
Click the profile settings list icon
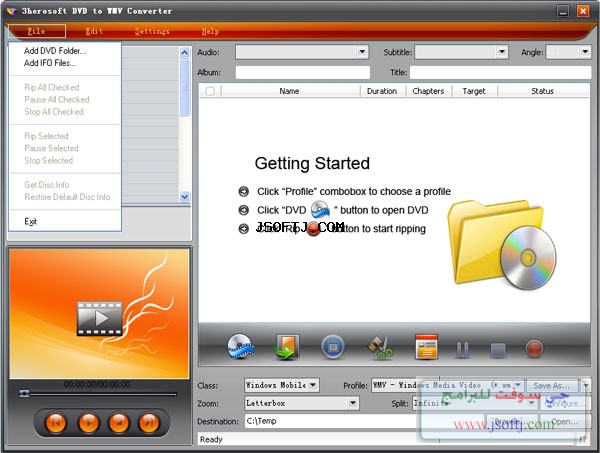click(x=426, y=347)
